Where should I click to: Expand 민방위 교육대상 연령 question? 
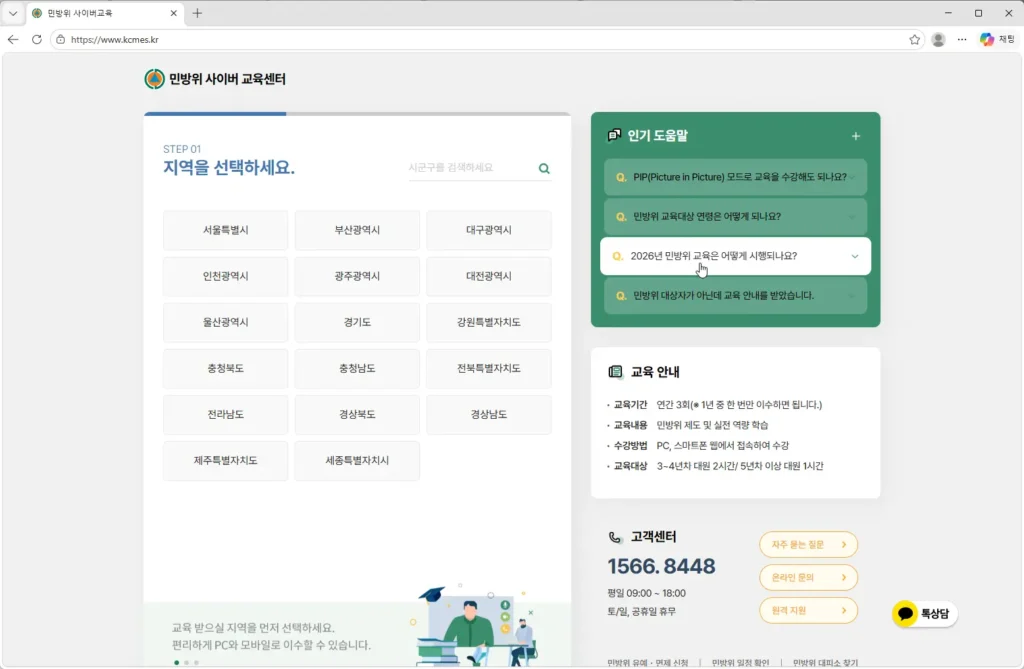[x=735, y=216]
